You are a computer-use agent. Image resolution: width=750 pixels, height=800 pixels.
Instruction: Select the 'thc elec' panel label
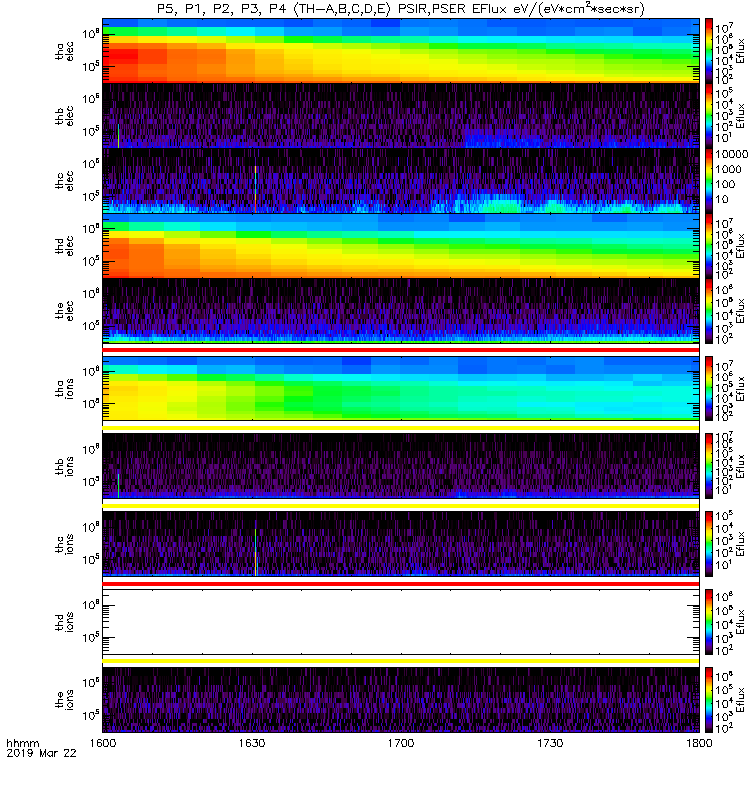[x=65, y=181]
